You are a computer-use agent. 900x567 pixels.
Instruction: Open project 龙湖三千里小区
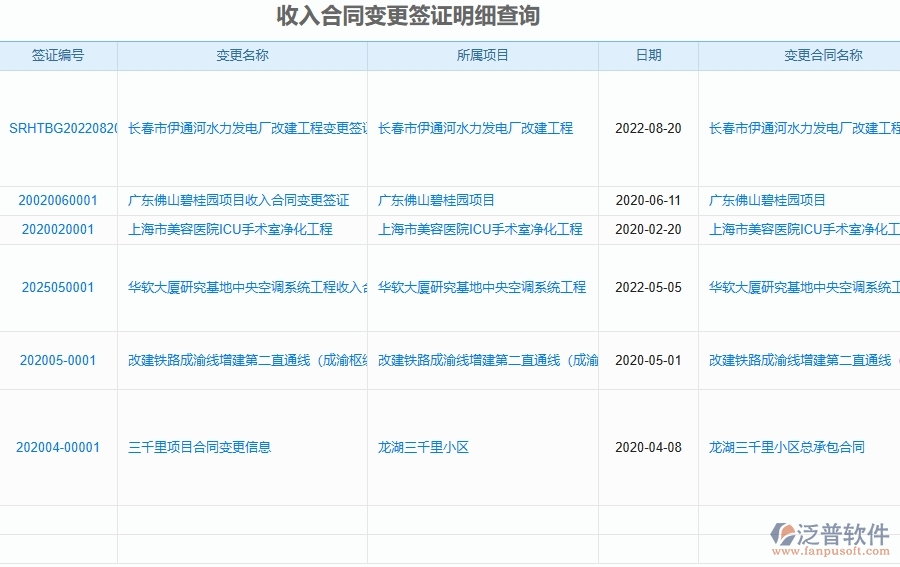(423, 447)
